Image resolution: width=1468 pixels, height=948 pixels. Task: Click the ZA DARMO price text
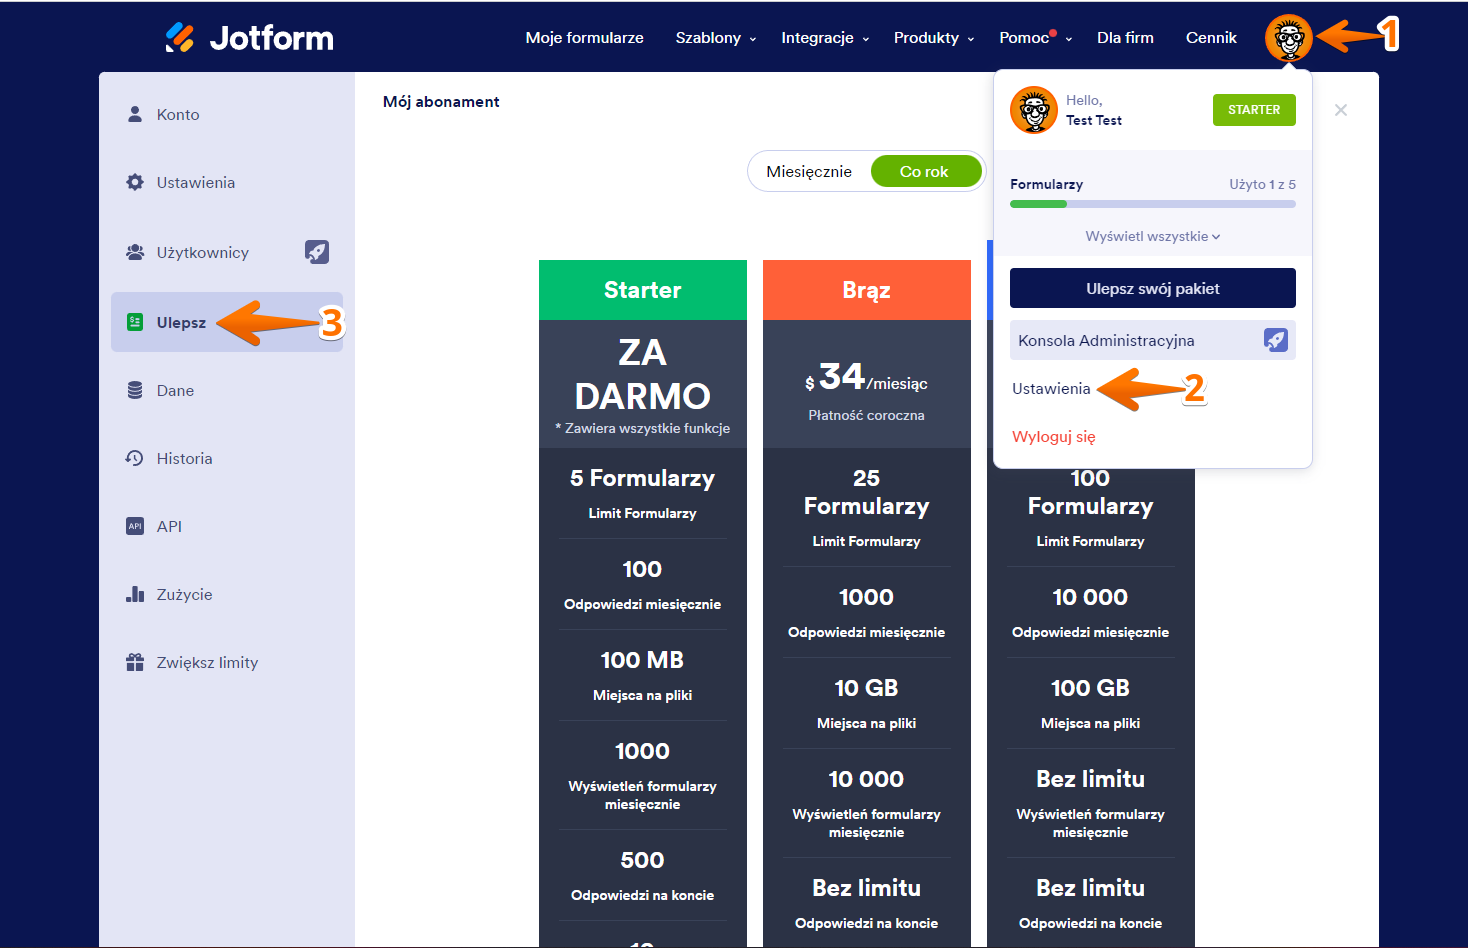[x=643, y=374]
